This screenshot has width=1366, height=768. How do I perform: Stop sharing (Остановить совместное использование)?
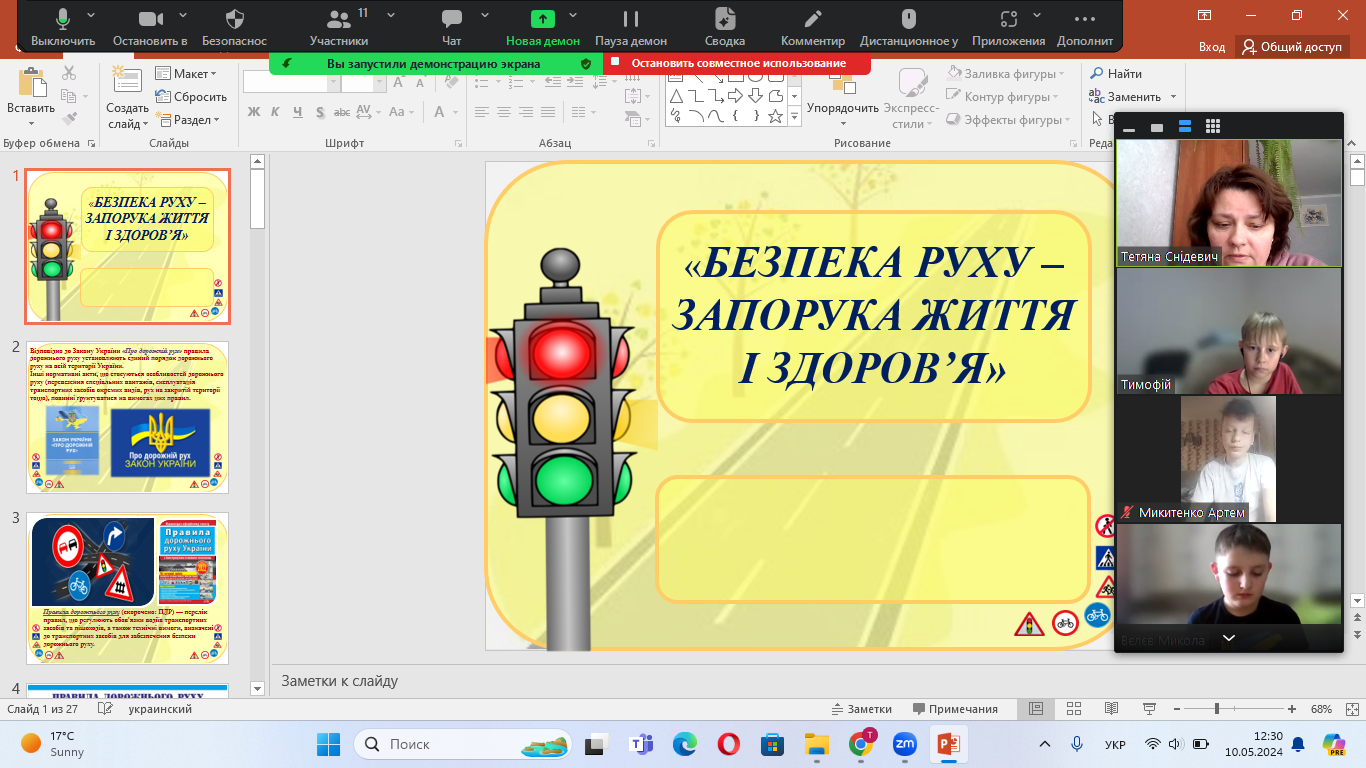738,63
